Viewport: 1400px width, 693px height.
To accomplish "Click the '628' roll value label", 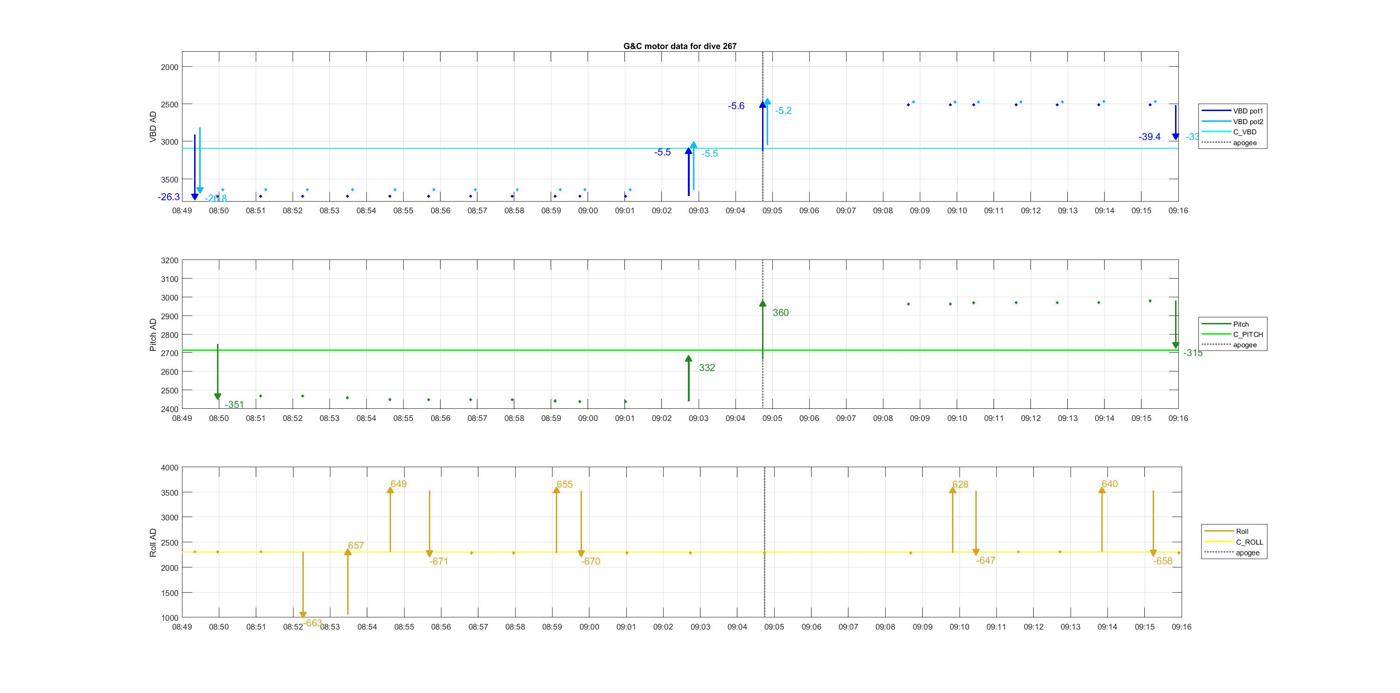I will pos(960,484).
